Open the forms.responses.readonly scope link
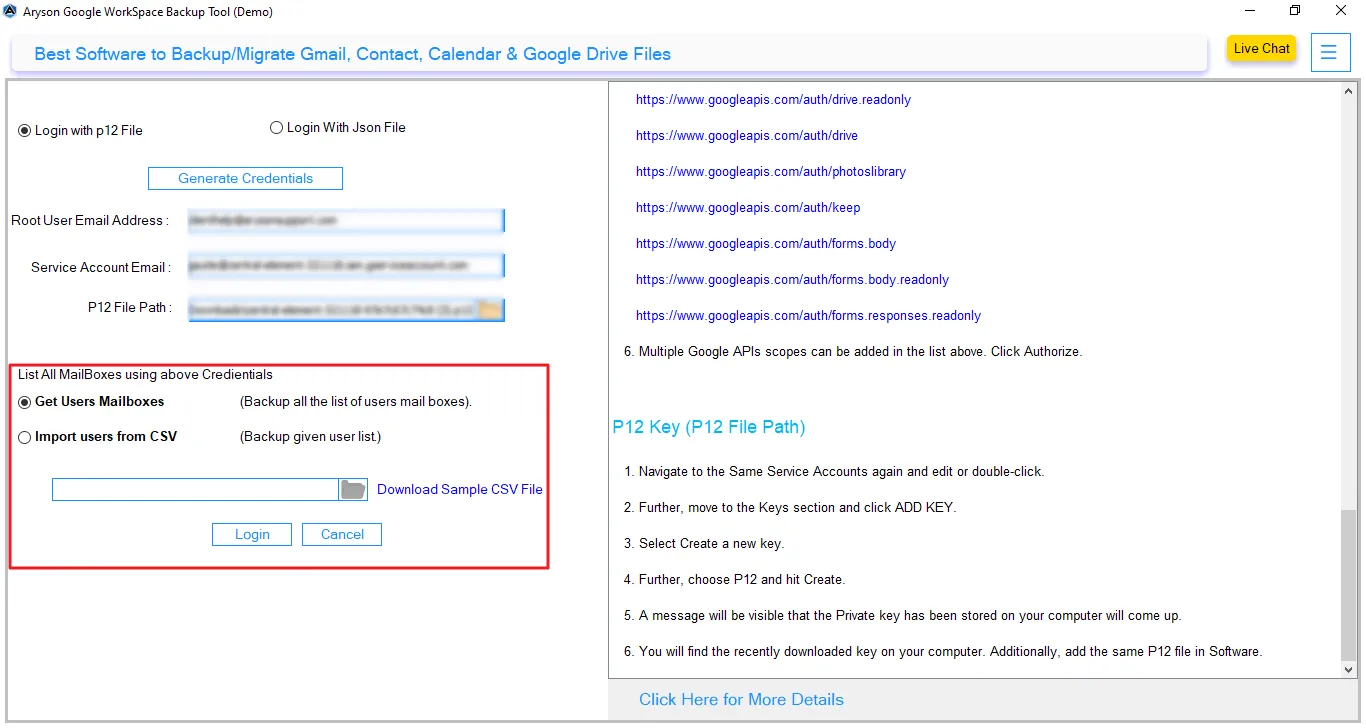This screenshot has width=1366, height=728. click(808, 315)
